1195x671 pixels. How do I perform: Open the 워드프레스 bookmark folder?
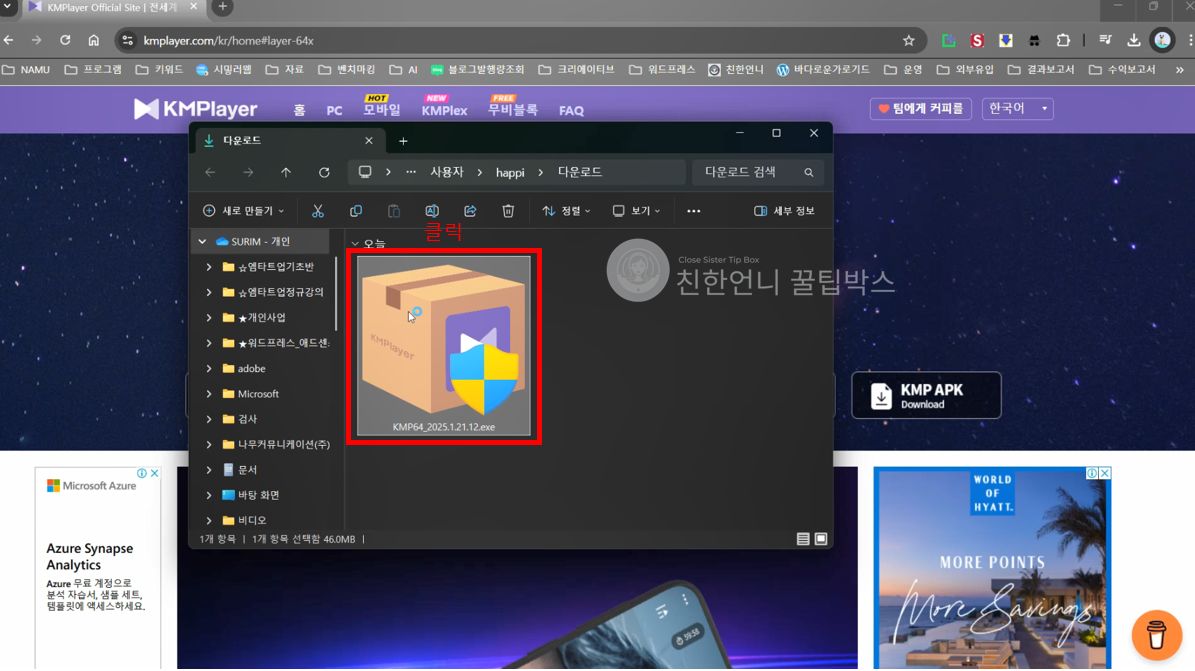pos(662,69)
